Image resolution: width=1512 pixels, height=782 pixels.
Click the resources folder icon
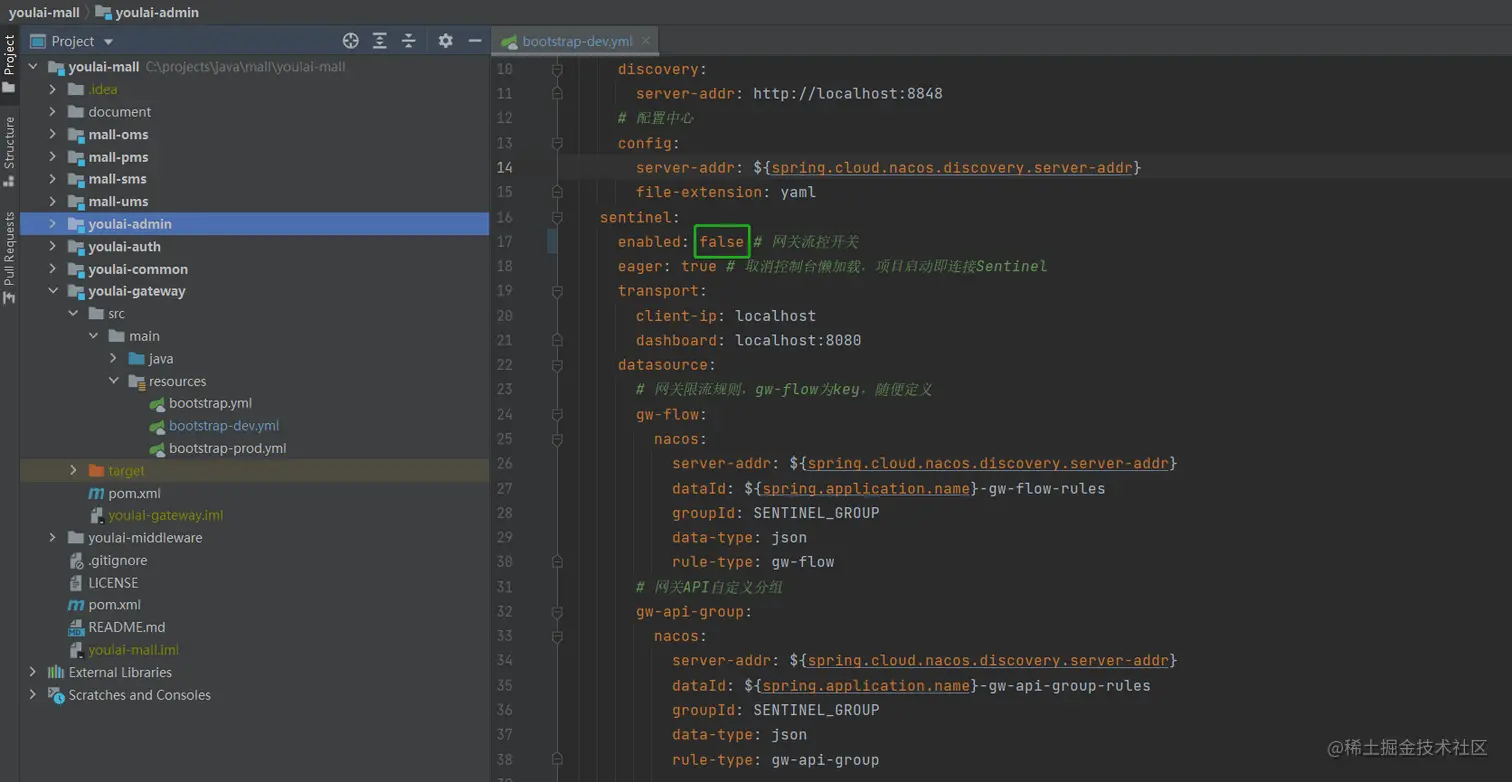(136, 381)
